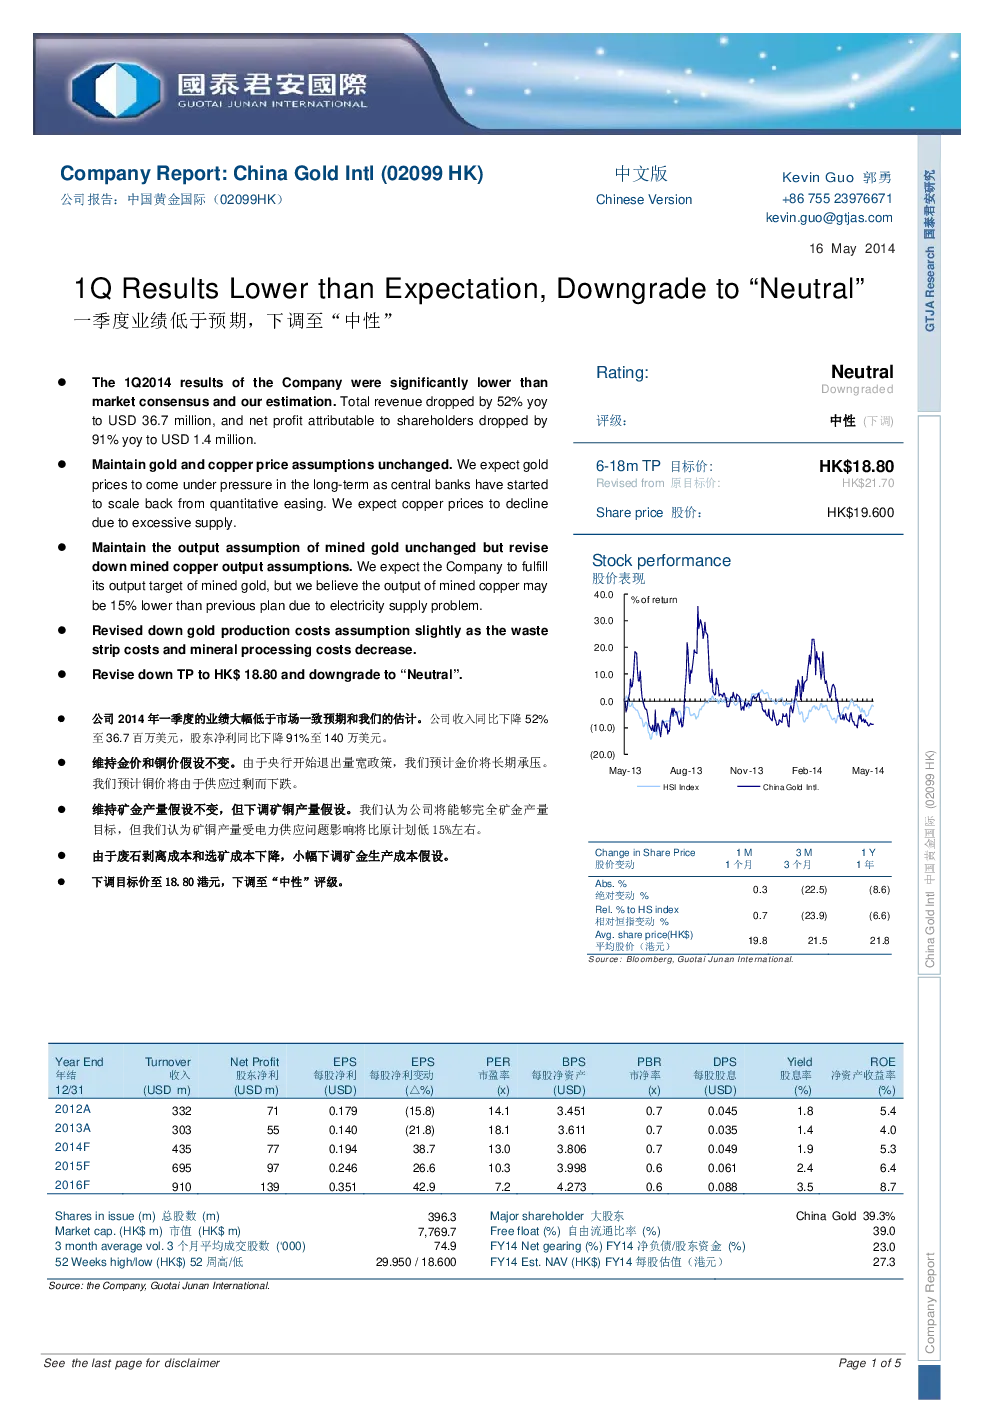Click the China Gold Intl. legend entry
This screenshot has width=992, height=1403.
[x=778, y=787]
